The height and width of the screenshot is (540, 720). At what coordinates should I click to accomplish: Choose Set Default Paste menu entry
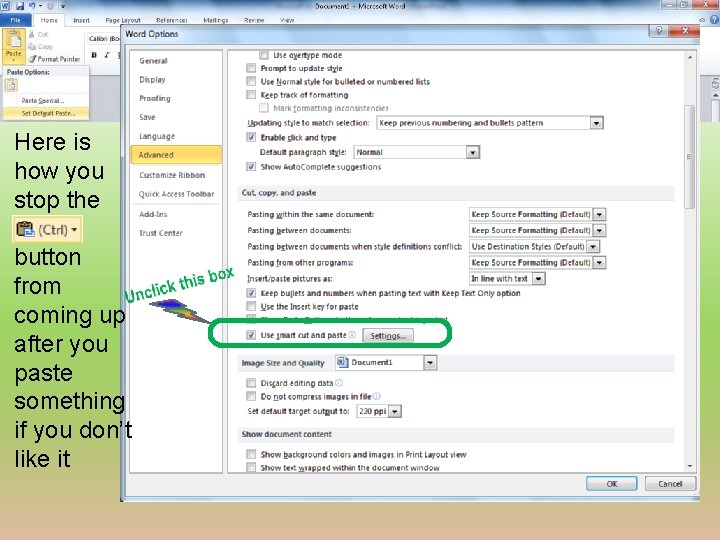(x=46, y=113)
